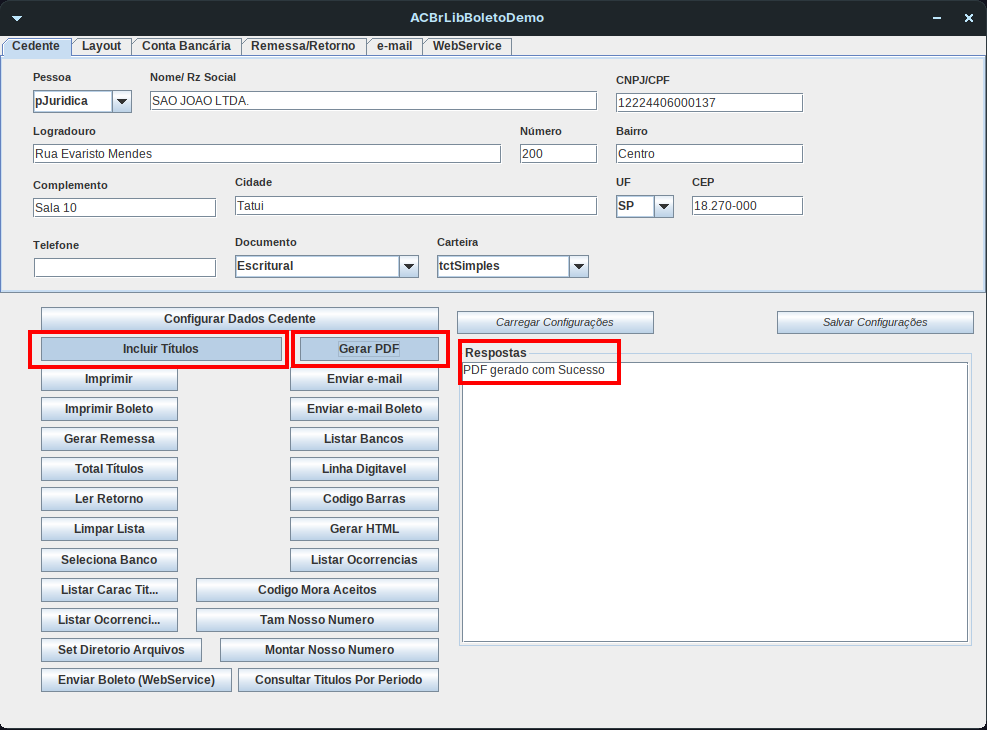Click Enviar Boleto (WebService) button
Viewport: 987px width, 730px height.
pyautogui.click(x=137, y=680)
